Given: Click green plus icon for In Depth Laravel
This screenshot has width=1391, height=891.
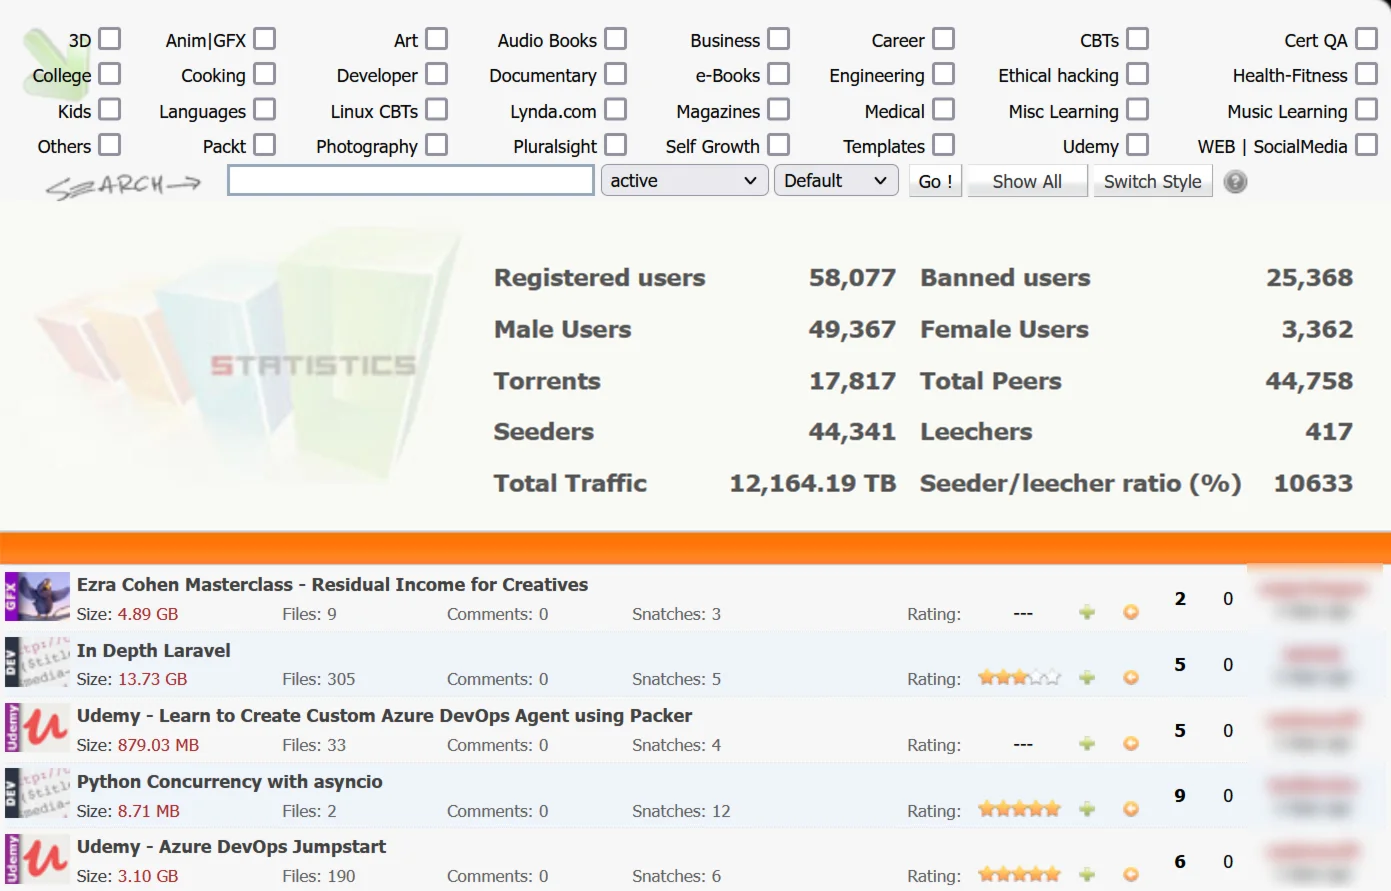Looking at the screenshot, I should 1087,678.
